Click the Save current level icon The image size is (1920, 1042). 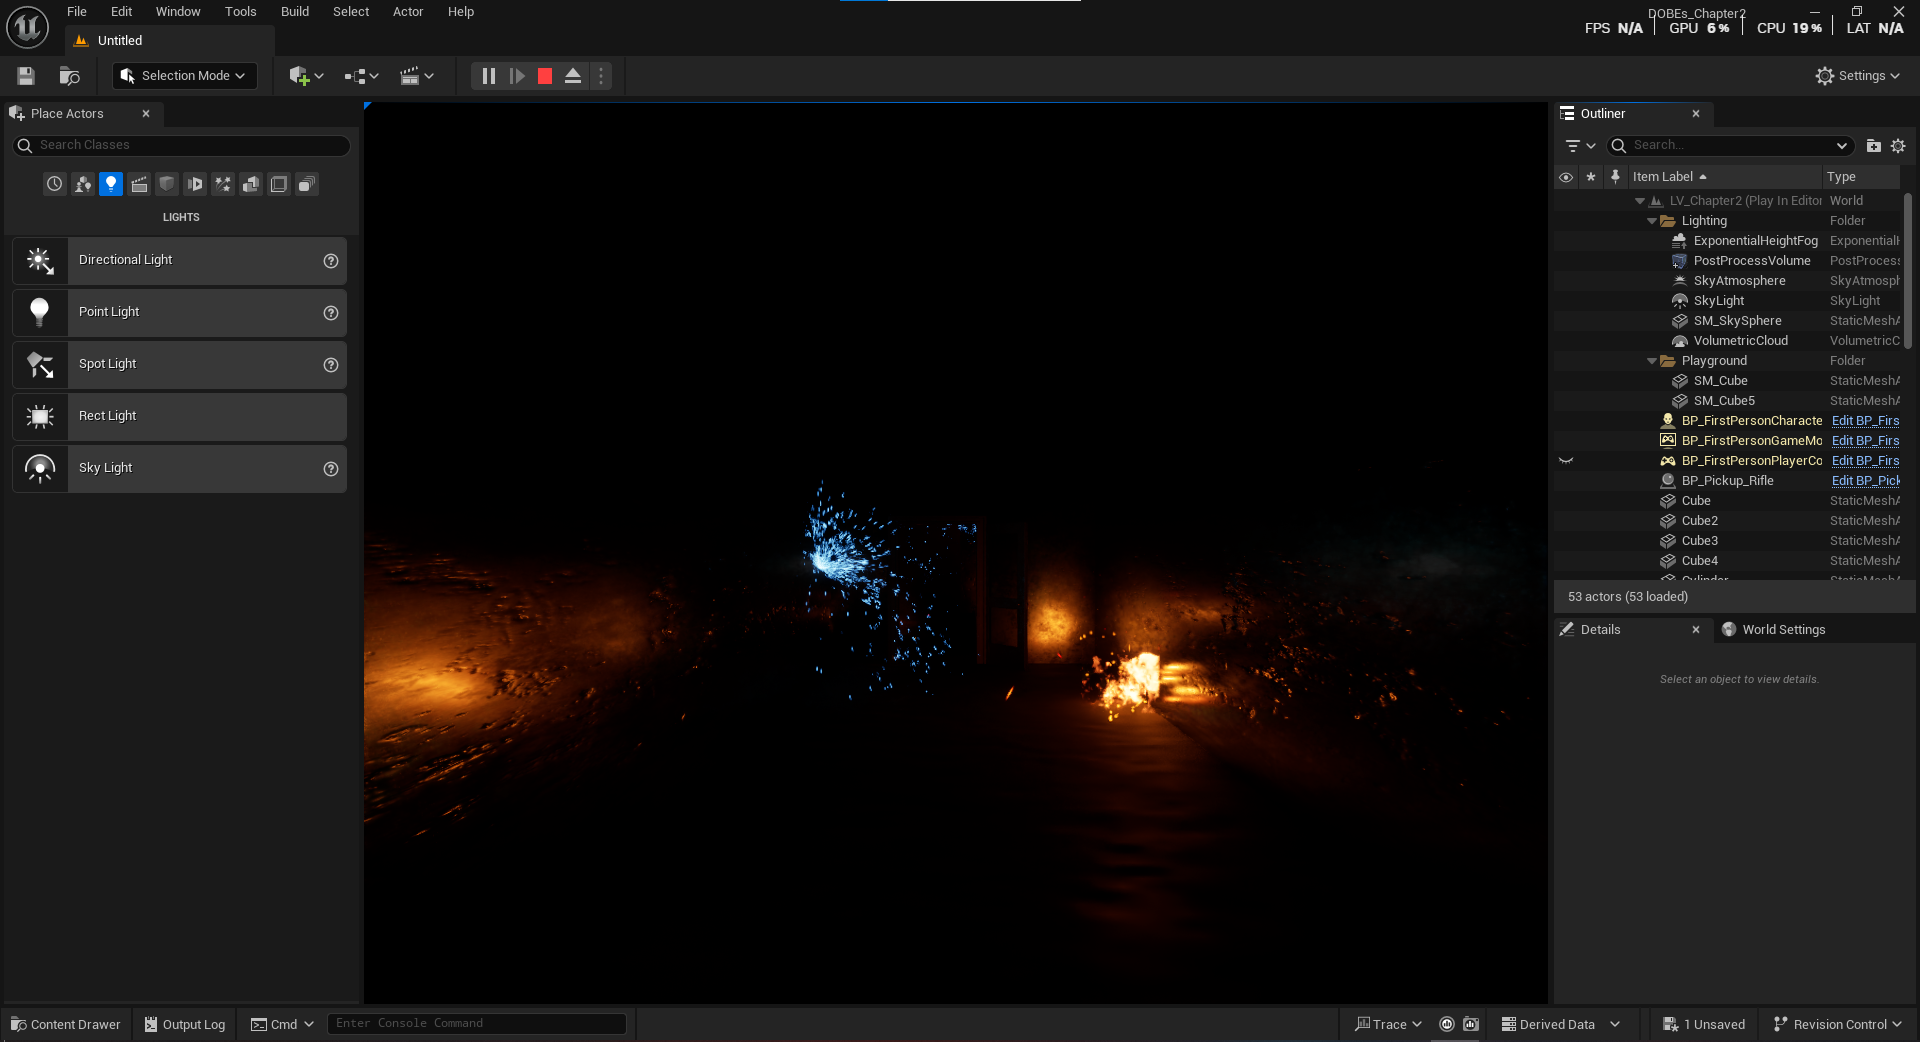[x=26, y=76]
